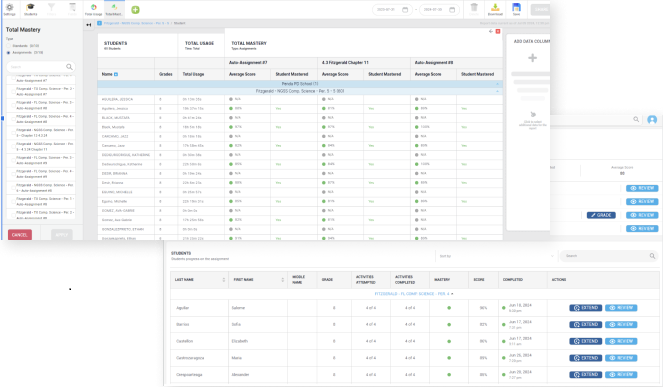
Task: Click the search magnifier in right window header
Action: tap(636, 120)
